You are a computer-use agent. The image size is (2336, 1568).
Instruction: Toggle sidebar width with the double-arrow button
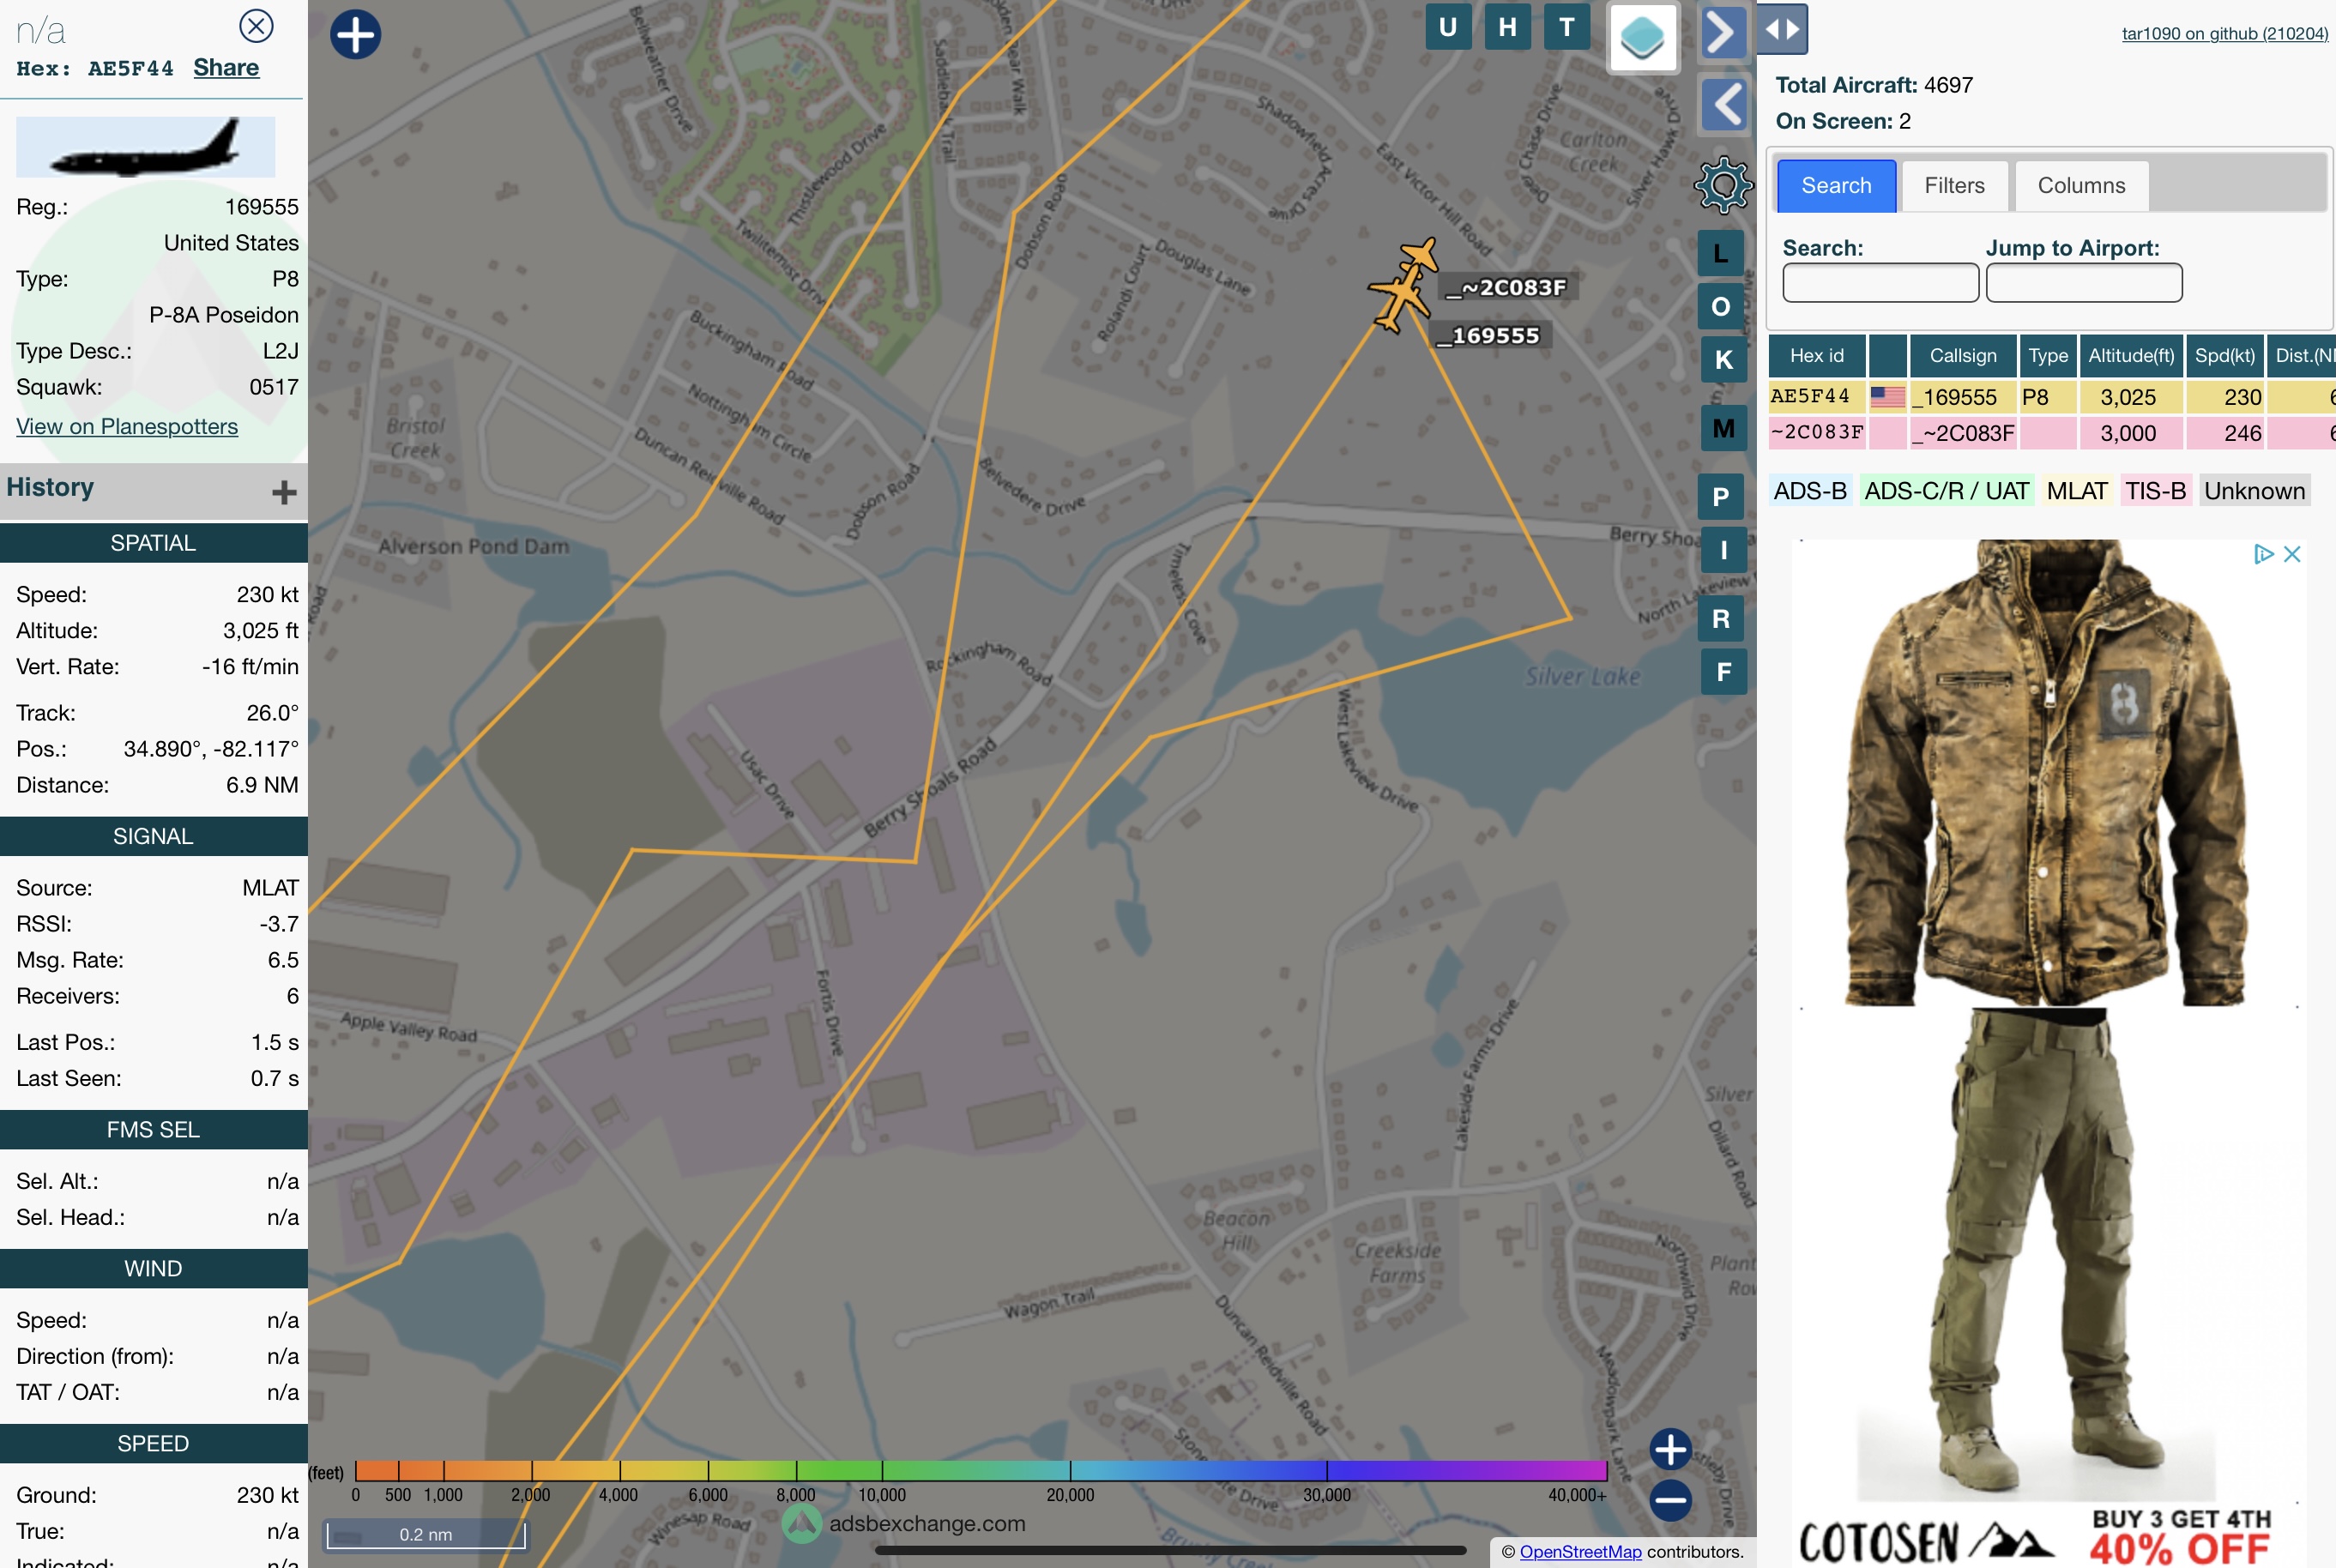(1782, 29)
